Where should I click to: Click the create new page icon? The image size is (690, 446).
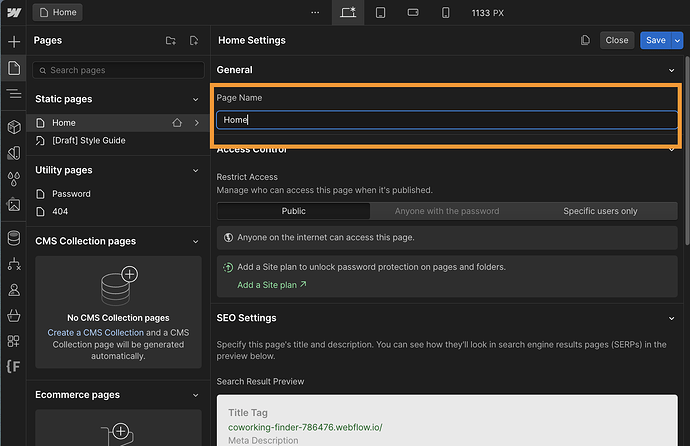pyautogui.click(x=194, y=41)
